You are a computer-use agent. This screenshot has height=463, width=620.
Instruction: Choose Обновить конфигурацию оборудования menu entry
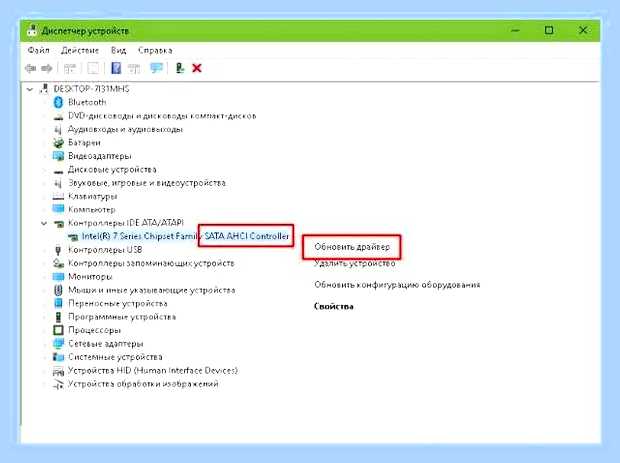point(397,285)
